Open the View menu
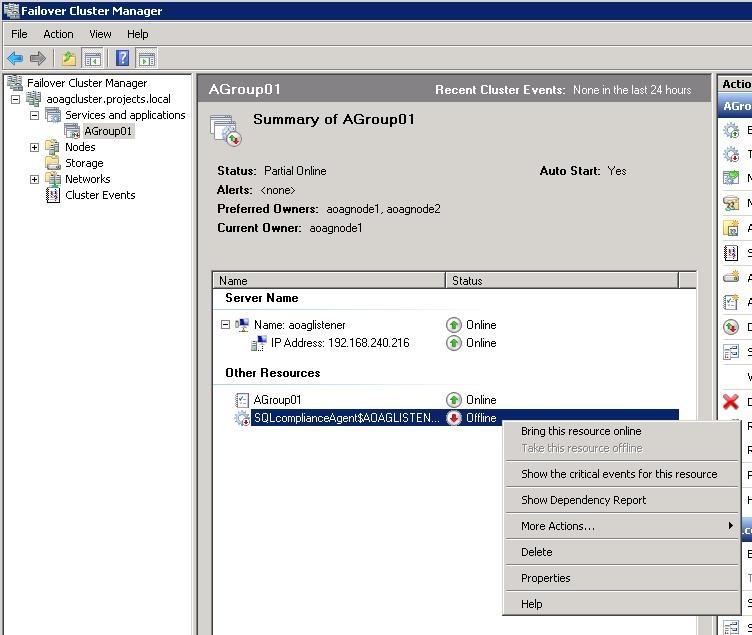Image resolution: width=752 pixels, height=635 pixels. point(100,34)
